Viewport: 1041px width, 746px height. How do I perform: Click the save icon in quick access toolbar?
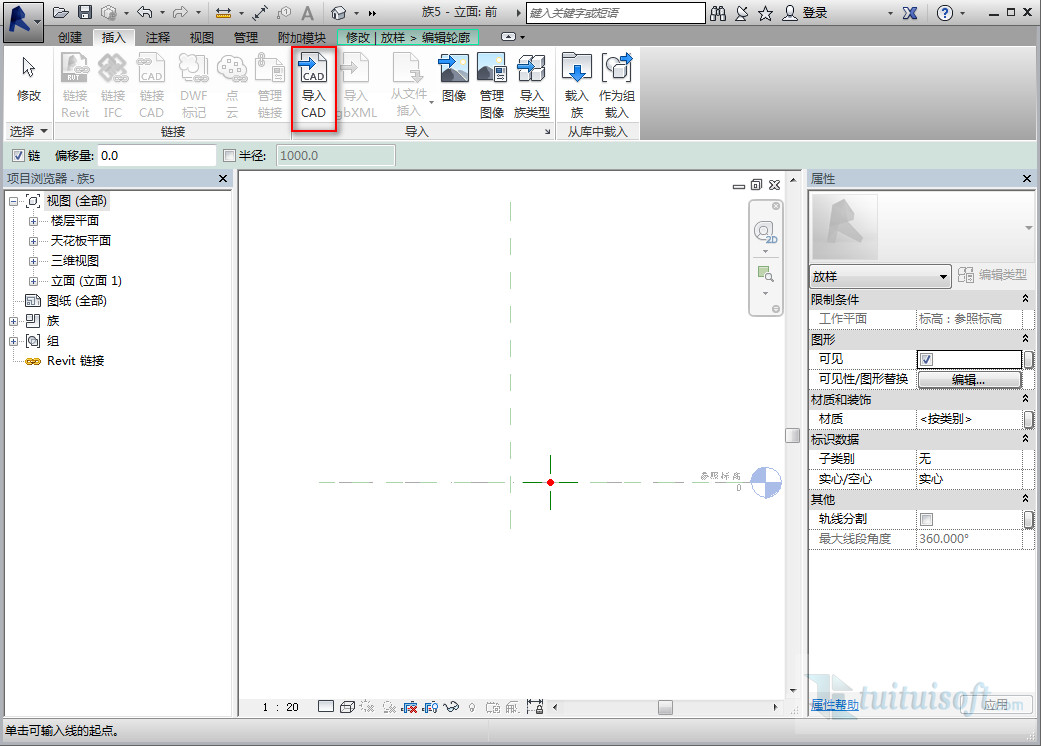point(85,13)
